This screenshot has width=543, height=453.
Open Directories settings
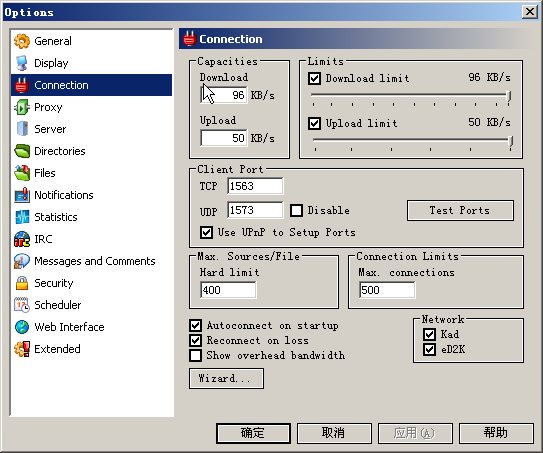(91, 151)
